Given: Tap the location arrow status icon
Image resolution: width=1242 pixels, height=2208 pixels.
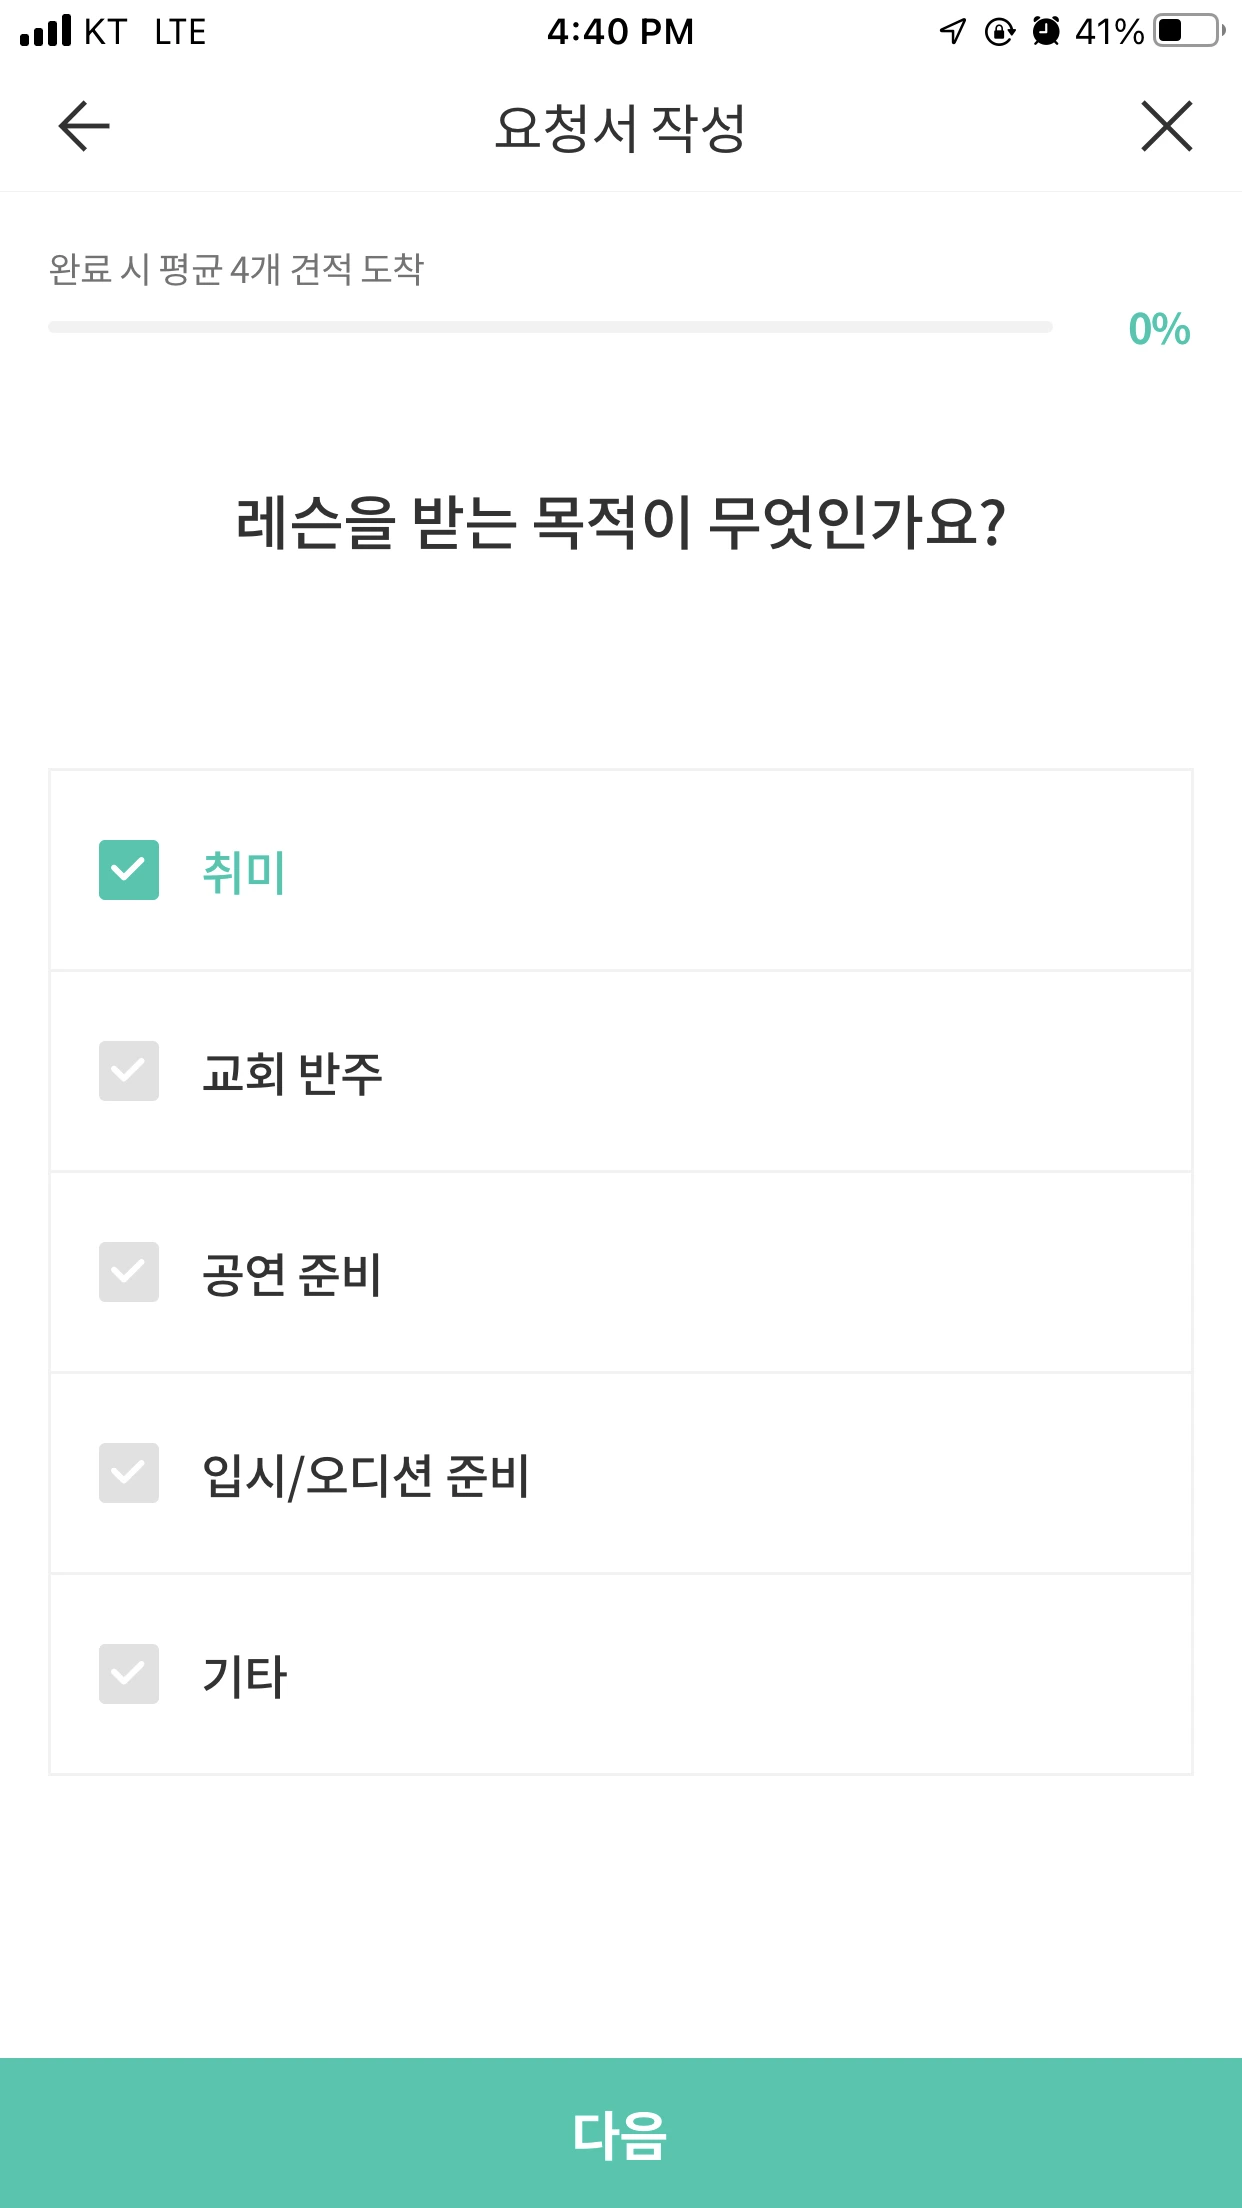Looking at the screenshot, I should [953, 31].
